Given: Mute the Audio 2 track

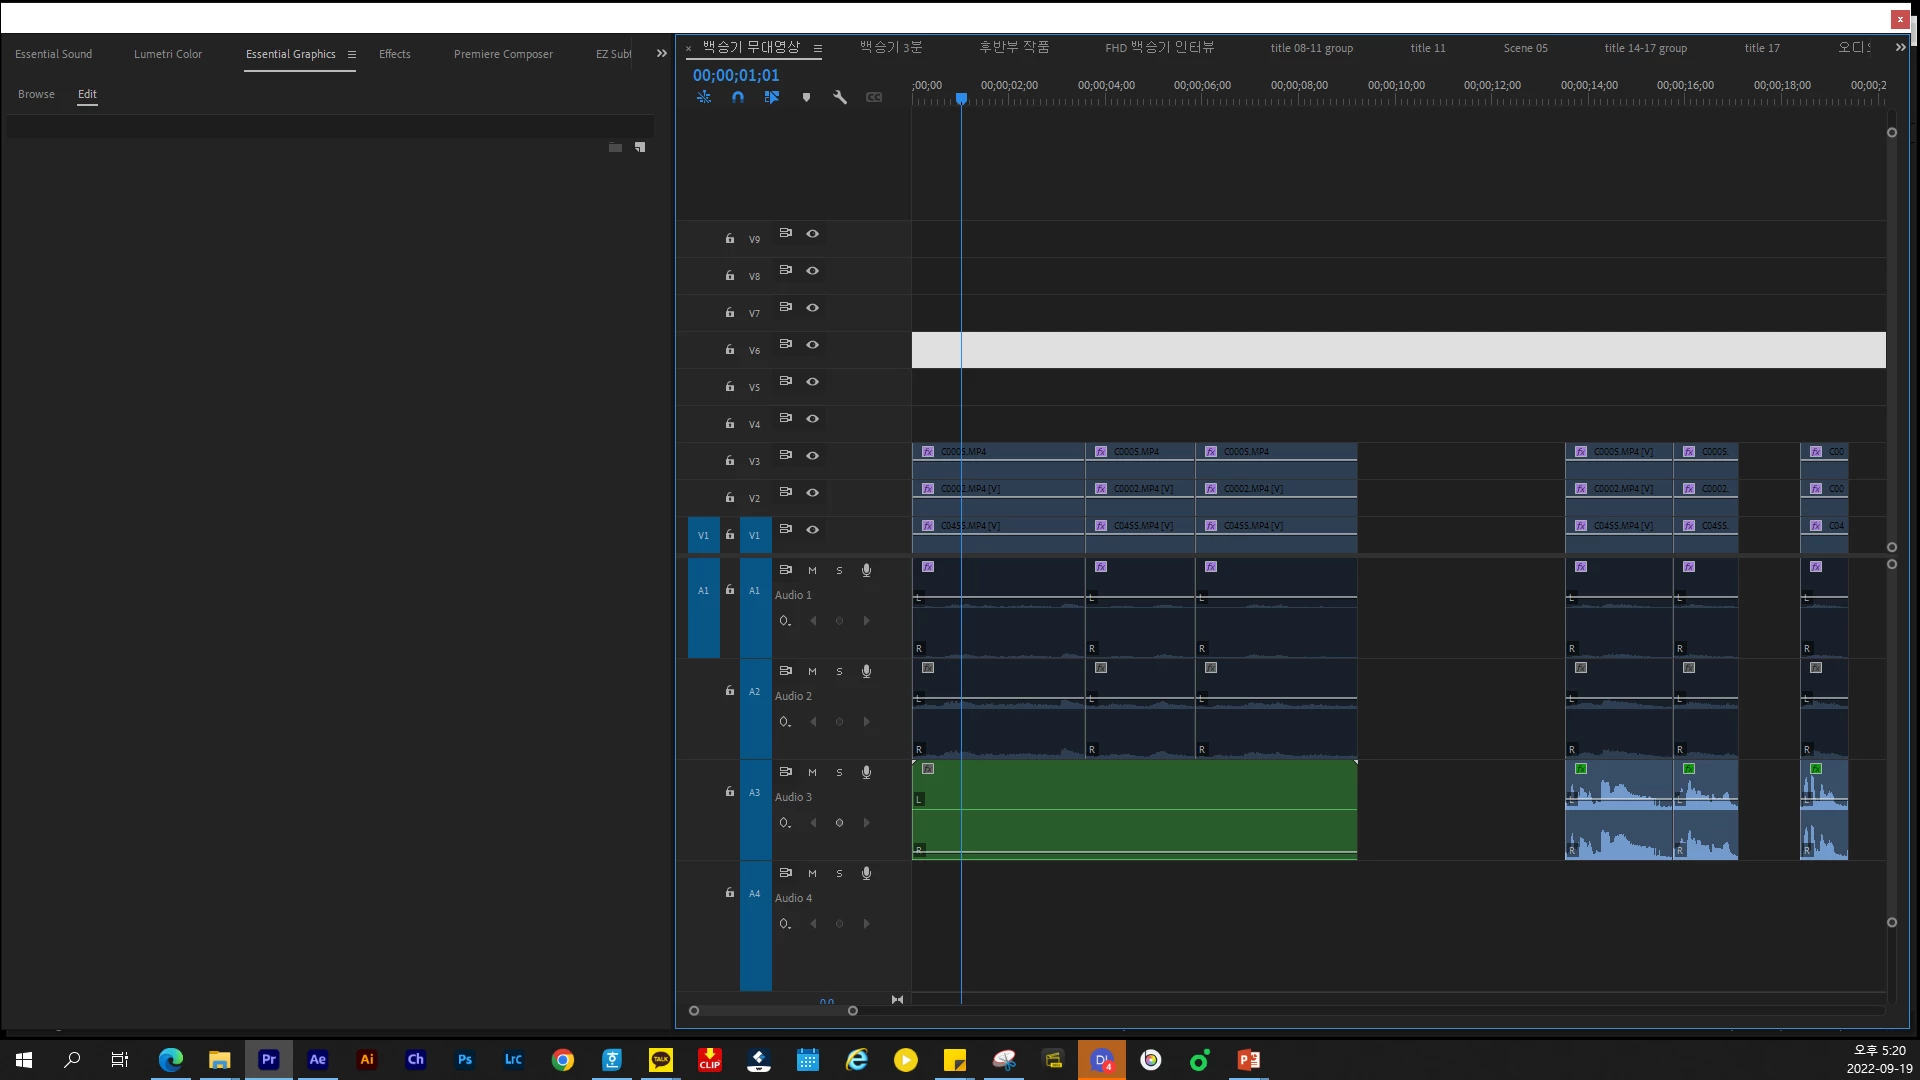Looking at the screenshot, I should 812,671.
